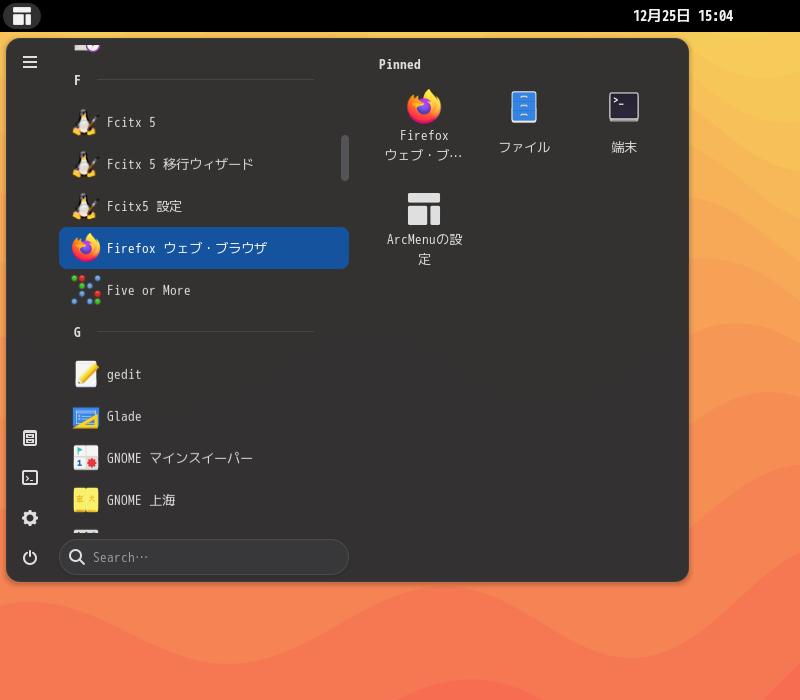Image resolution: width=800 pixels, height=700 pixels.
Task: Open the terminal shortcut in left sidebar
Action: pos(30,478)
